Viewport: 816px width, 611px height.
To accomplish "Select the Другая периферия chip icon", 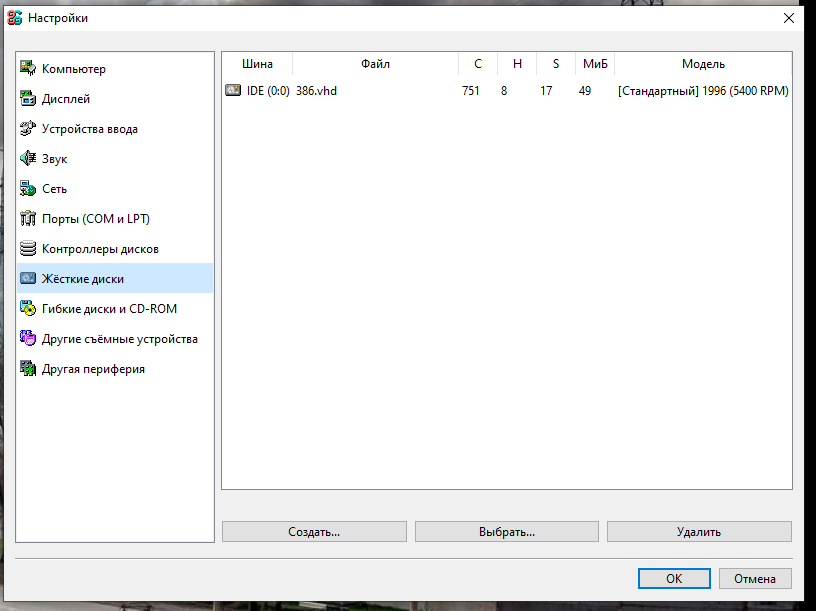I will click(x=28, y=369).
